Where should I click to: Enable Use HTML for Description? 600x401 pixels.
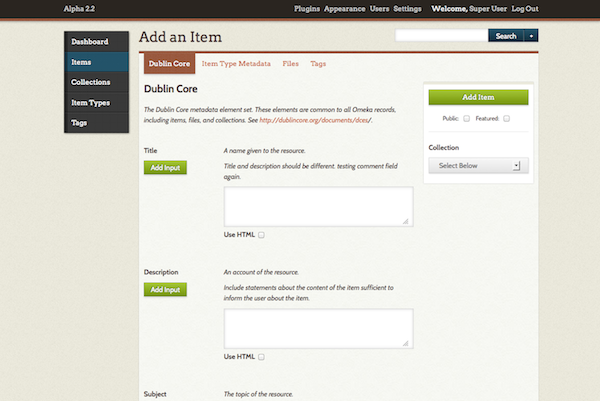261,357
